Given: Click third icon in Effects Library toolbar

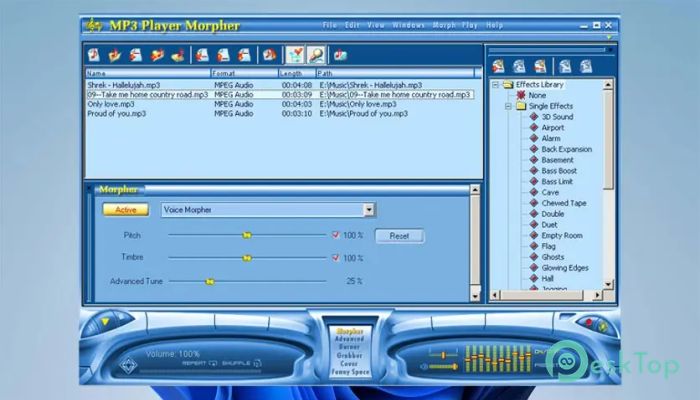Looking at the screenshot, I should pyautogui.click(x=540, y=67).
